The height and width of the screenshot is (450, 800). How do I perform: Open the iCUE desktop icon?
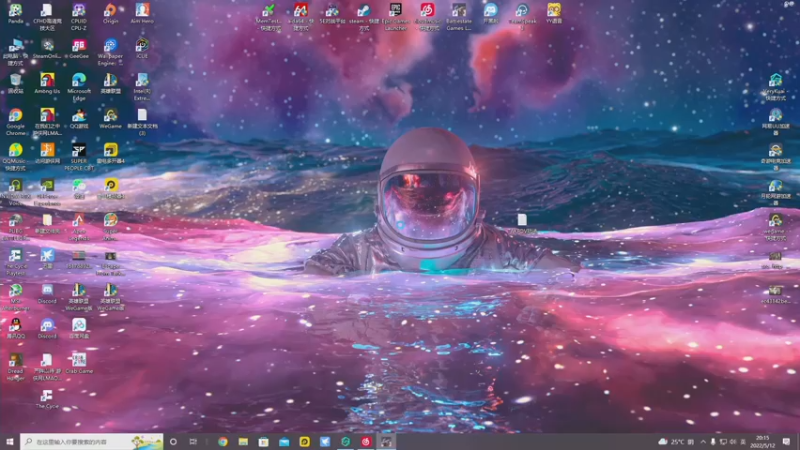142,48
